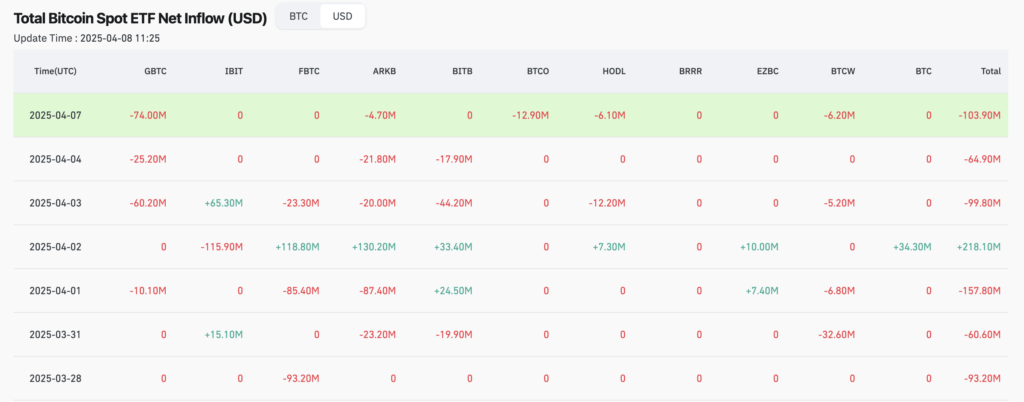This screenshot has height=402, width=1024.
Task: Click the -87.40M ARKB value
Action: [x=377, y=291]
